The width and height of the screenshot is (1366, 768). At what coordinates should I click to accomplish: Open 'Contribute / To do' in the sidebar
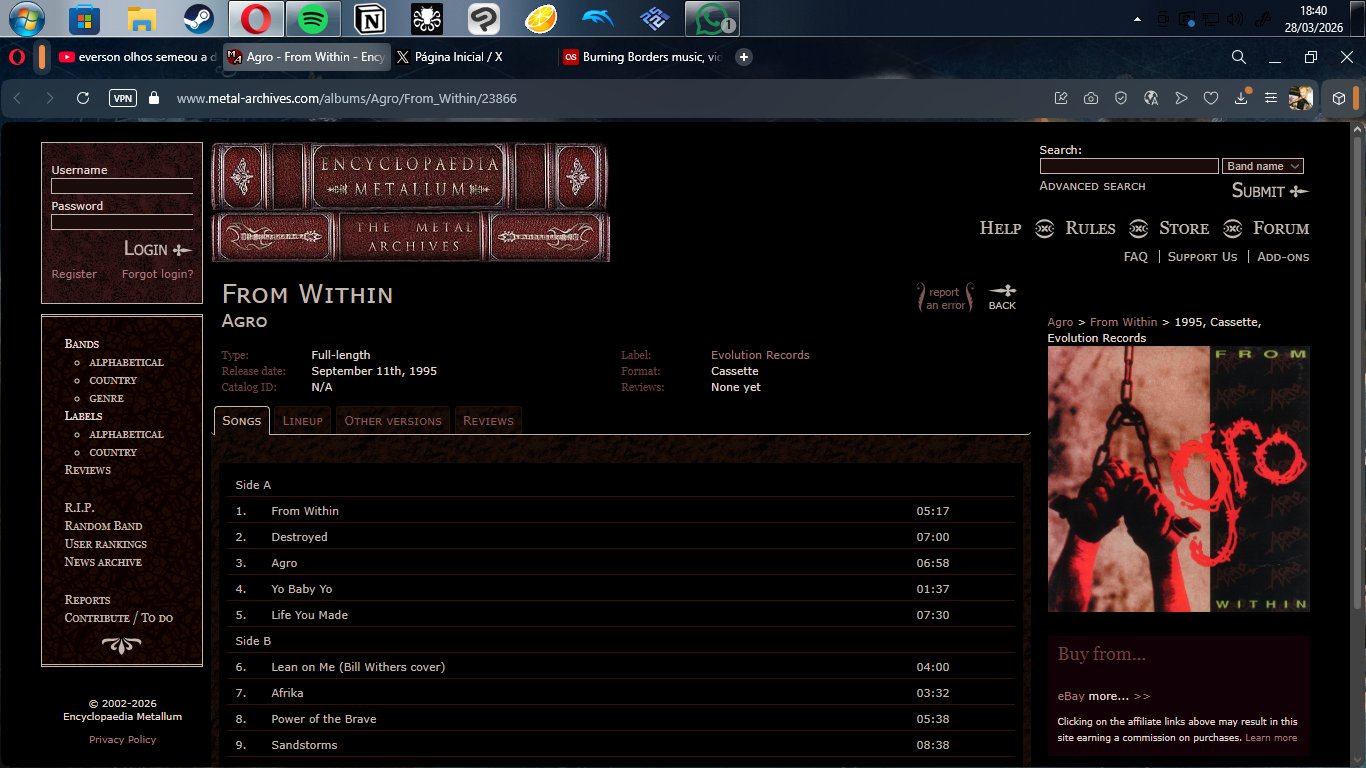point(118,618)
